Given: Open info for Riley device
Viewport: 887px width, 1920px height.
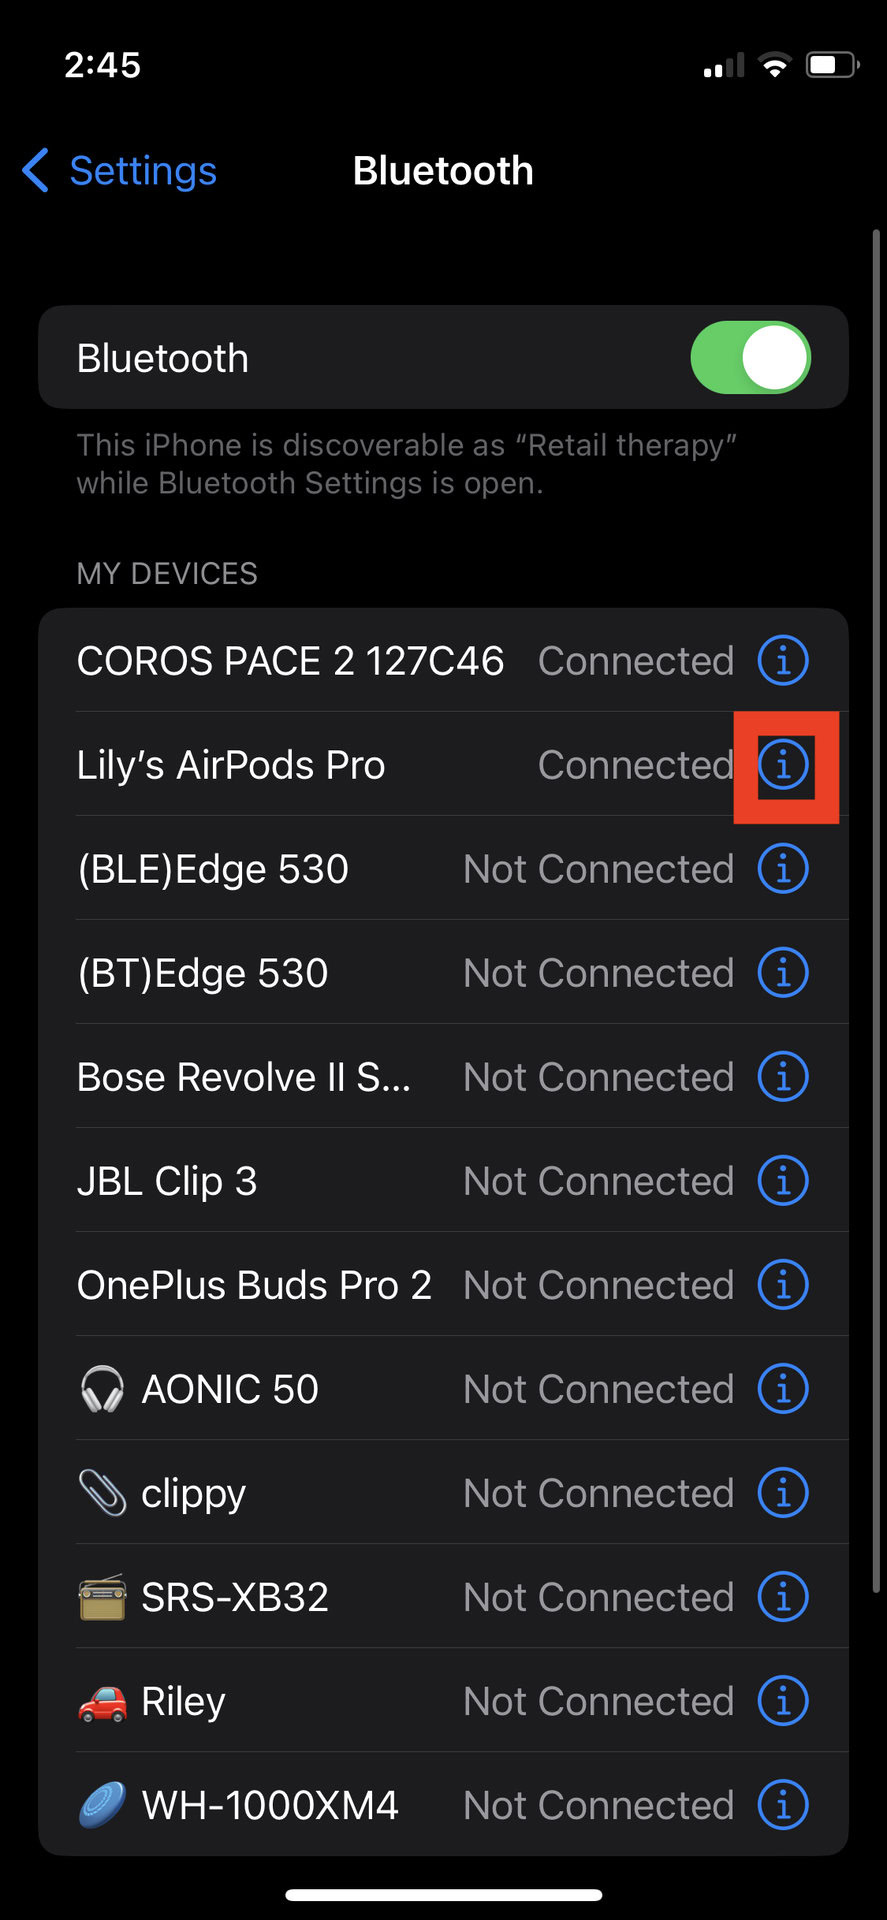Looking at the screenshot, I should coord(783,1701).
